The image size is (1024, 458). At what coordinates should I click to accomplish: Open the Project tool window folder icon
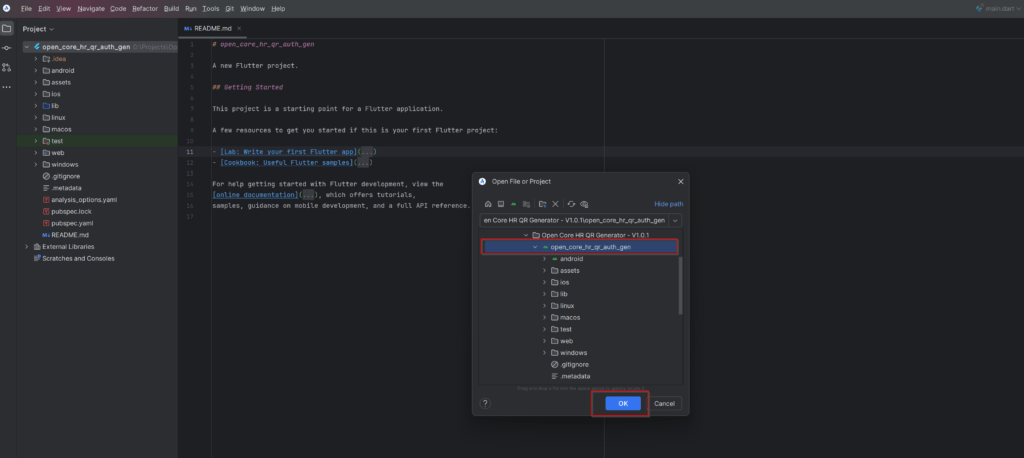click(7, 29)
